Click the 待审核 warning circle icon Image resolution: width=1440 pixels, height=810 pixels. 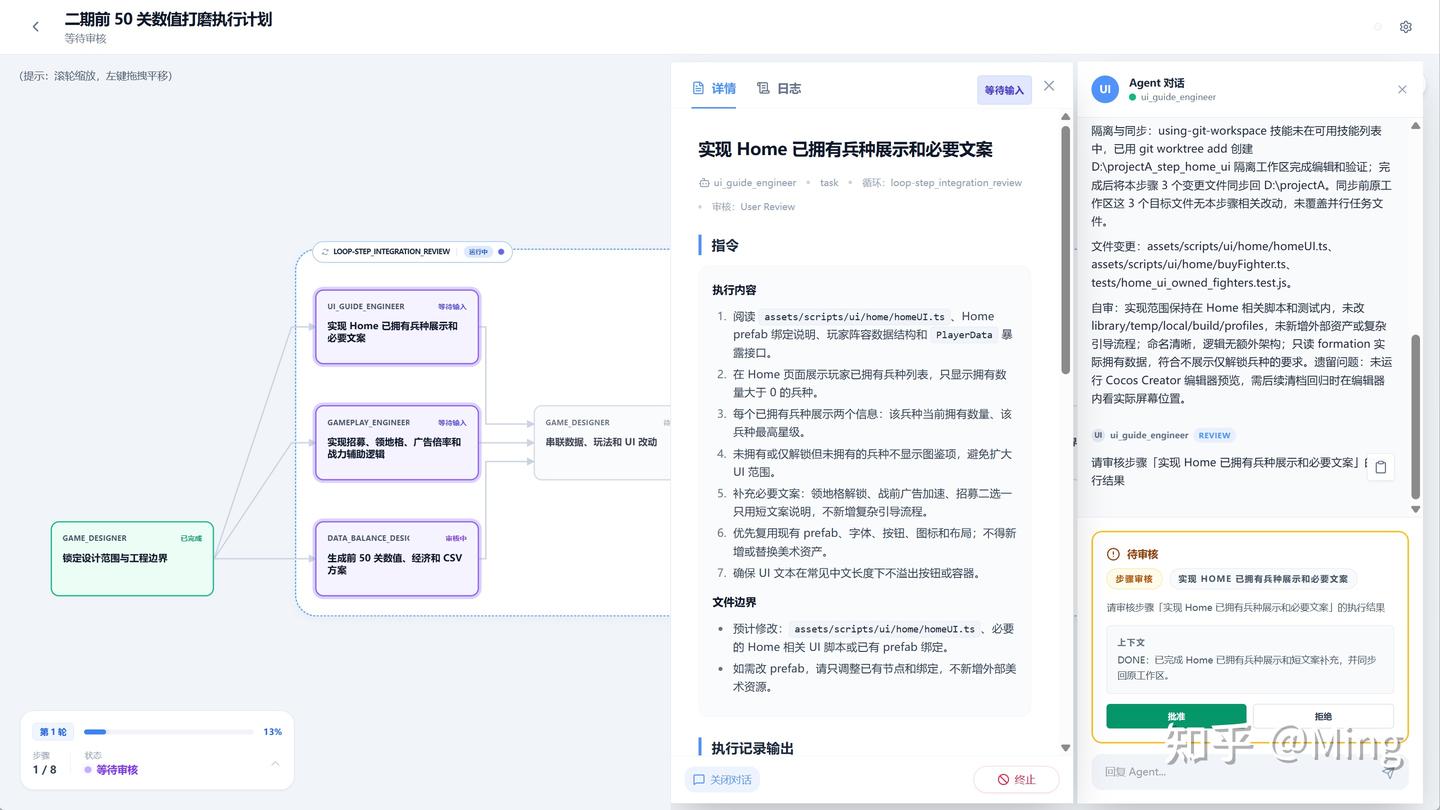[1113, 554]
